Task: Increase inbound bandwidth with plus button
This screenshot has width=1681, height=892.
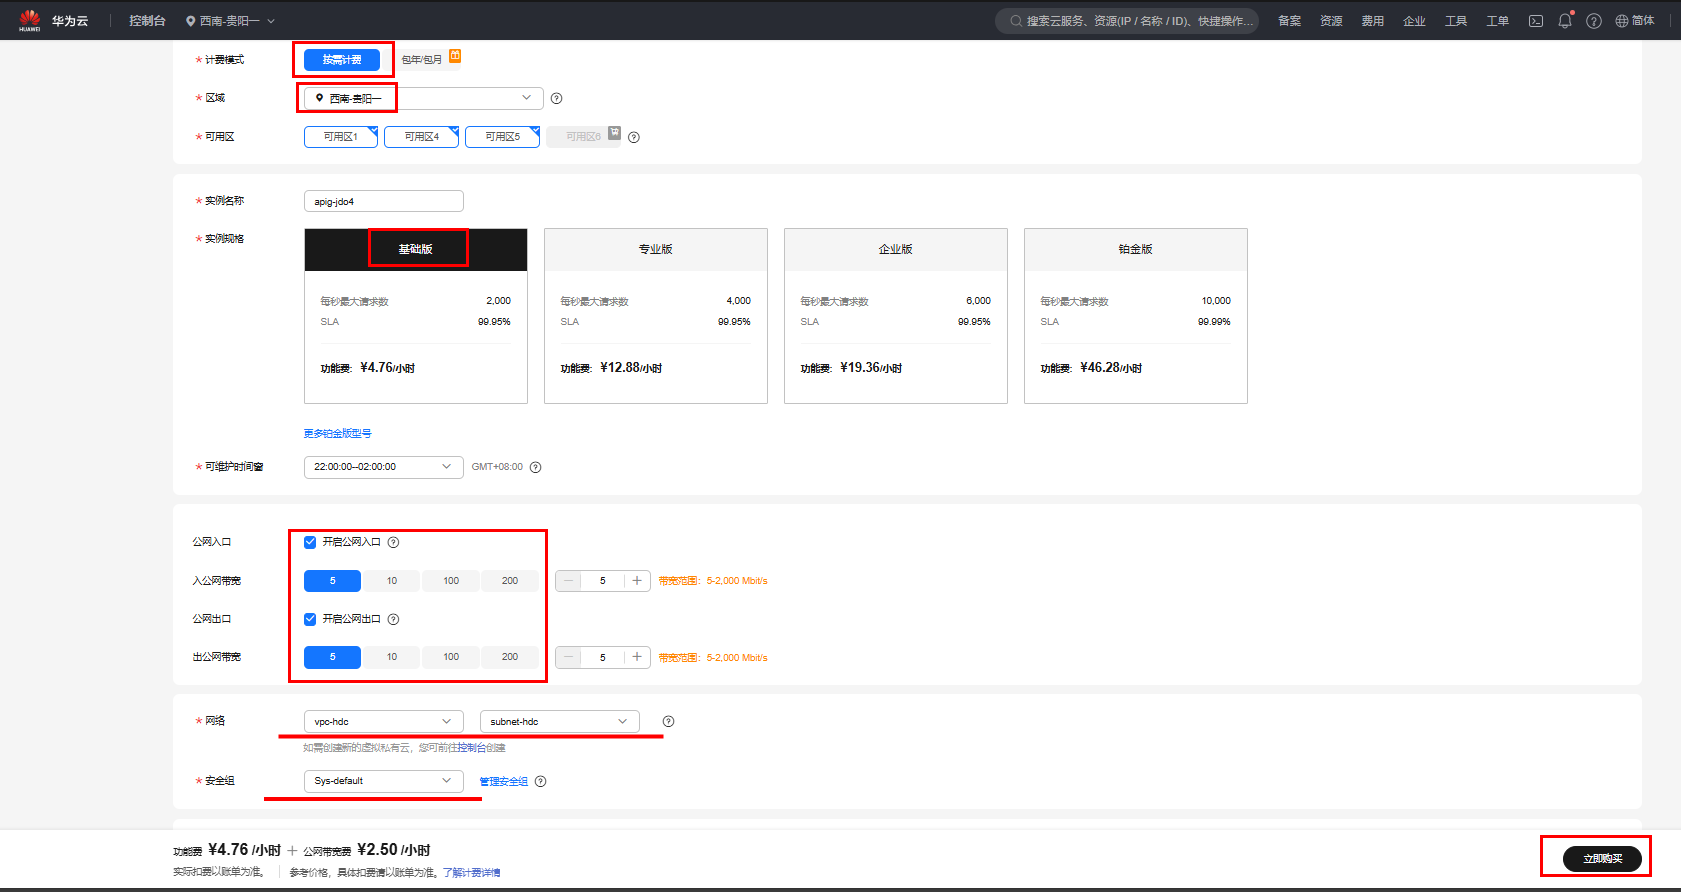Action: [637, 581]
